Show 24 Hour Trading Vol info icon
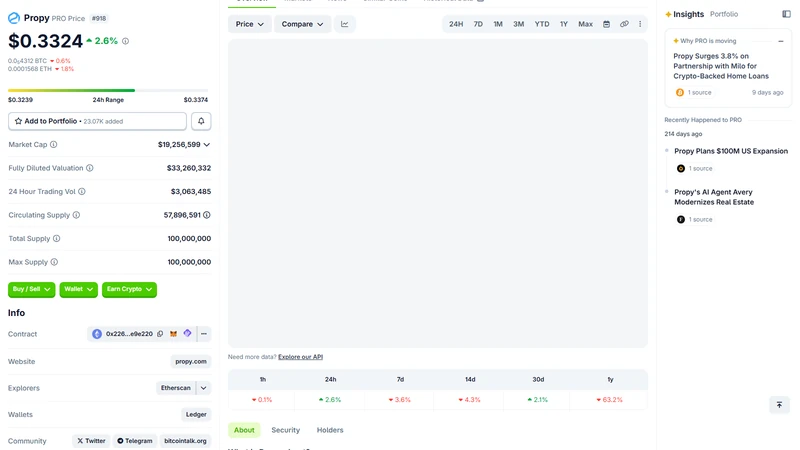The image size is (800, 450). click(x=82, y=191)
